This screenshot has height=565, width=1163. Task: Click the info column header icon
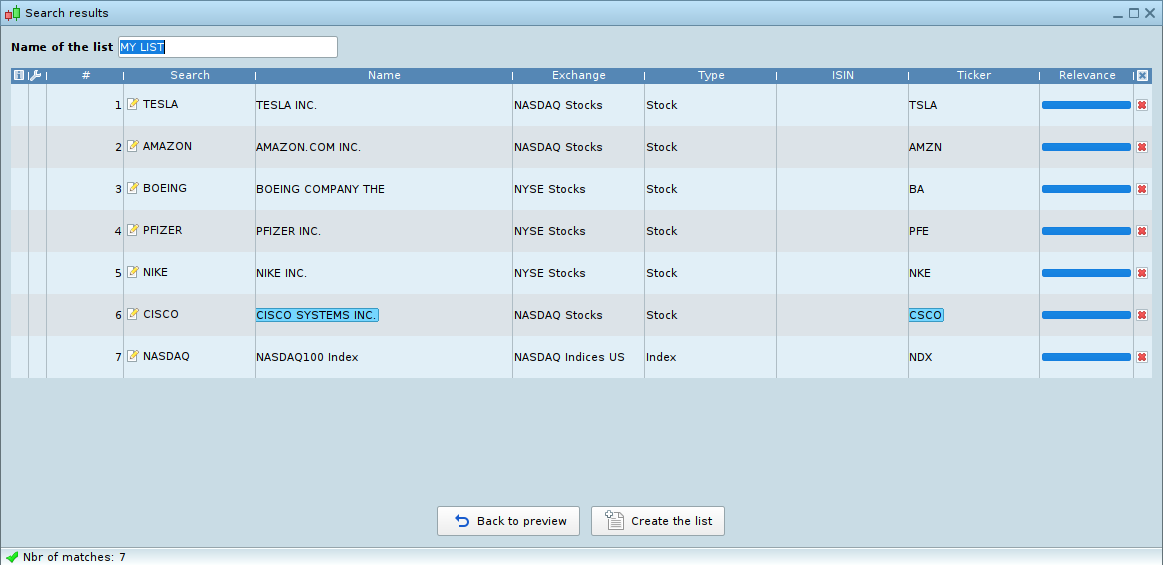pos(19,75)
